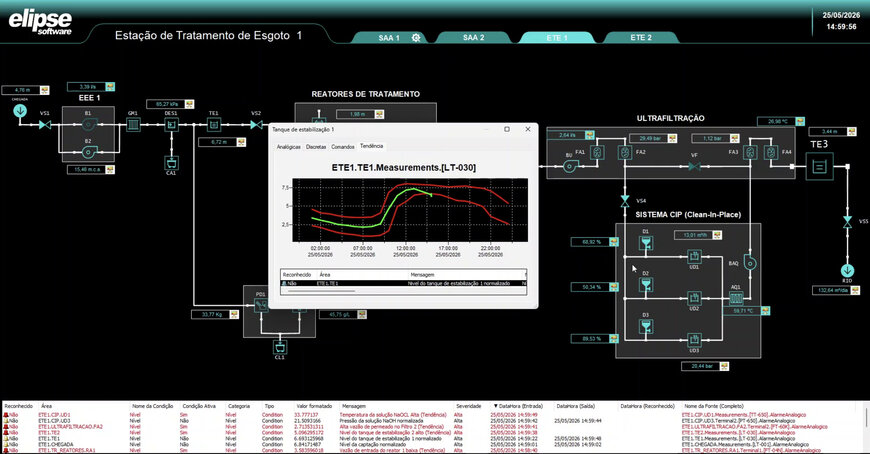870x454 pixels.
Task: Click the TE3 tank icon
Action: 820,166
